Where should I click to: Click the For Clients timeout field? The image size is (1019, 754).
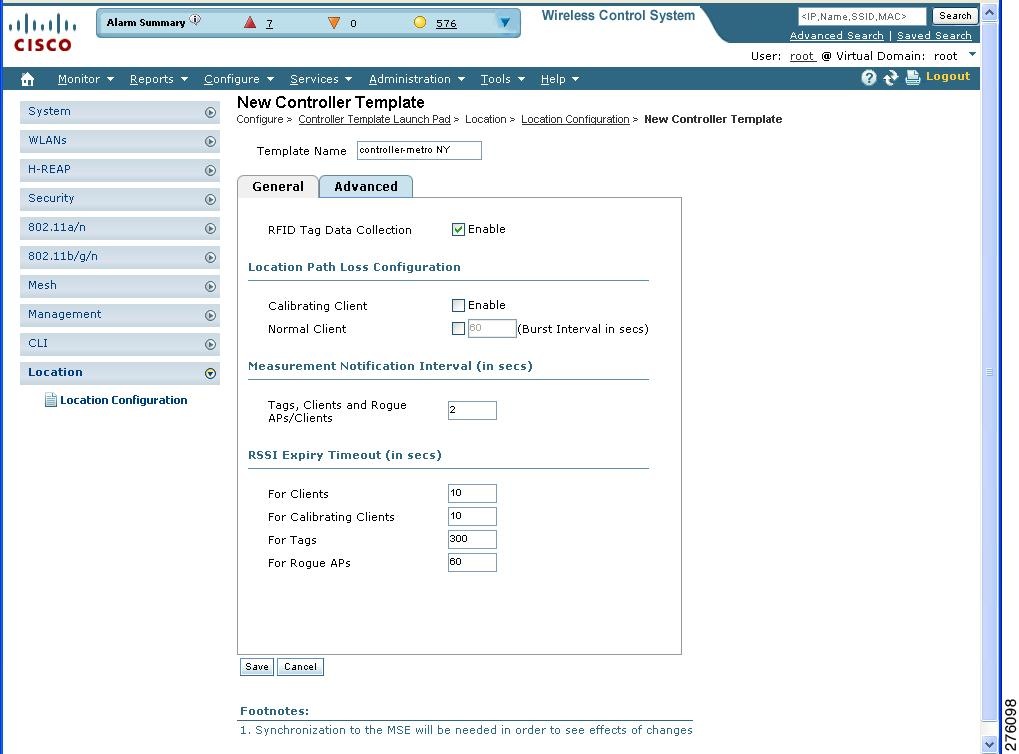pos(472,493)
